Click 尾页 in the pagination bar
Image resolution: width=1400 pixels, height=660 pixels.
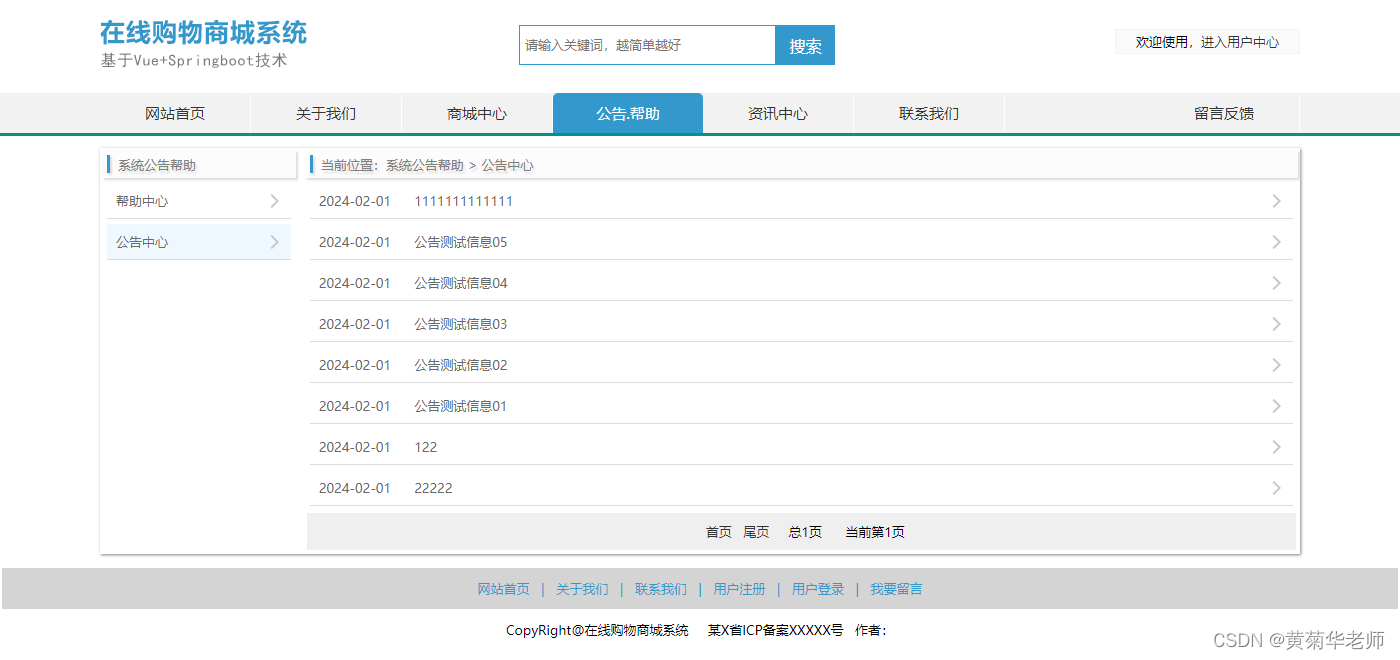[x=756, y=532]
